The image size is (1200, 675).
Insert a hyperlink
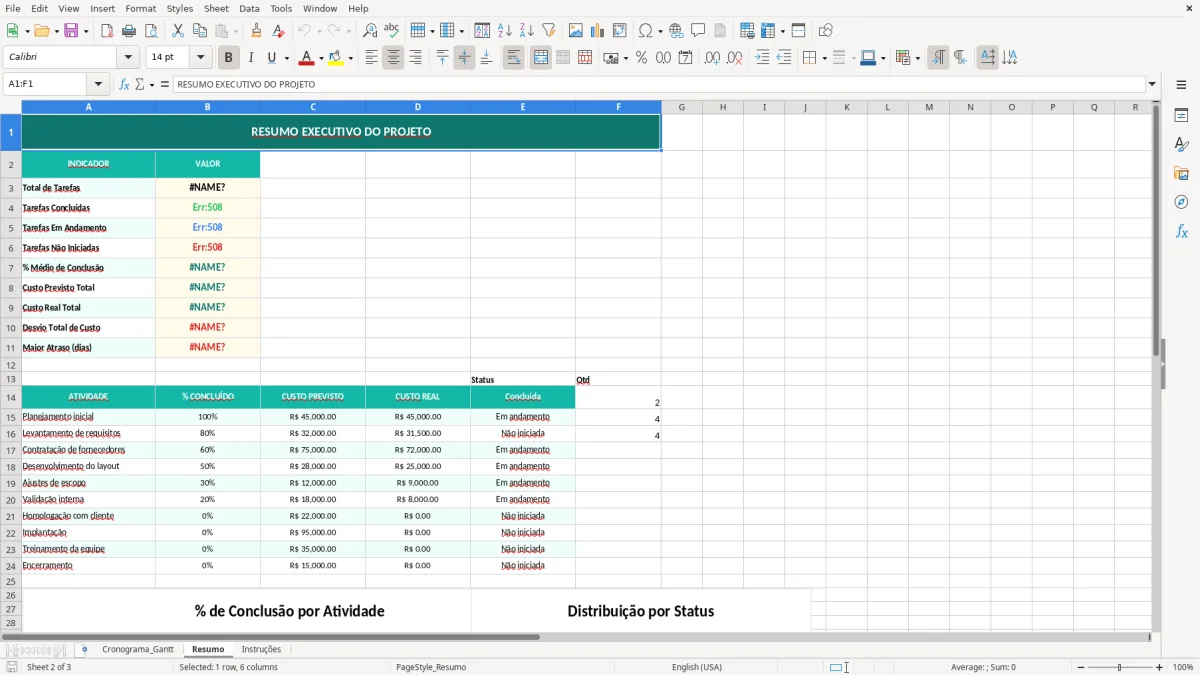(676, 31)
